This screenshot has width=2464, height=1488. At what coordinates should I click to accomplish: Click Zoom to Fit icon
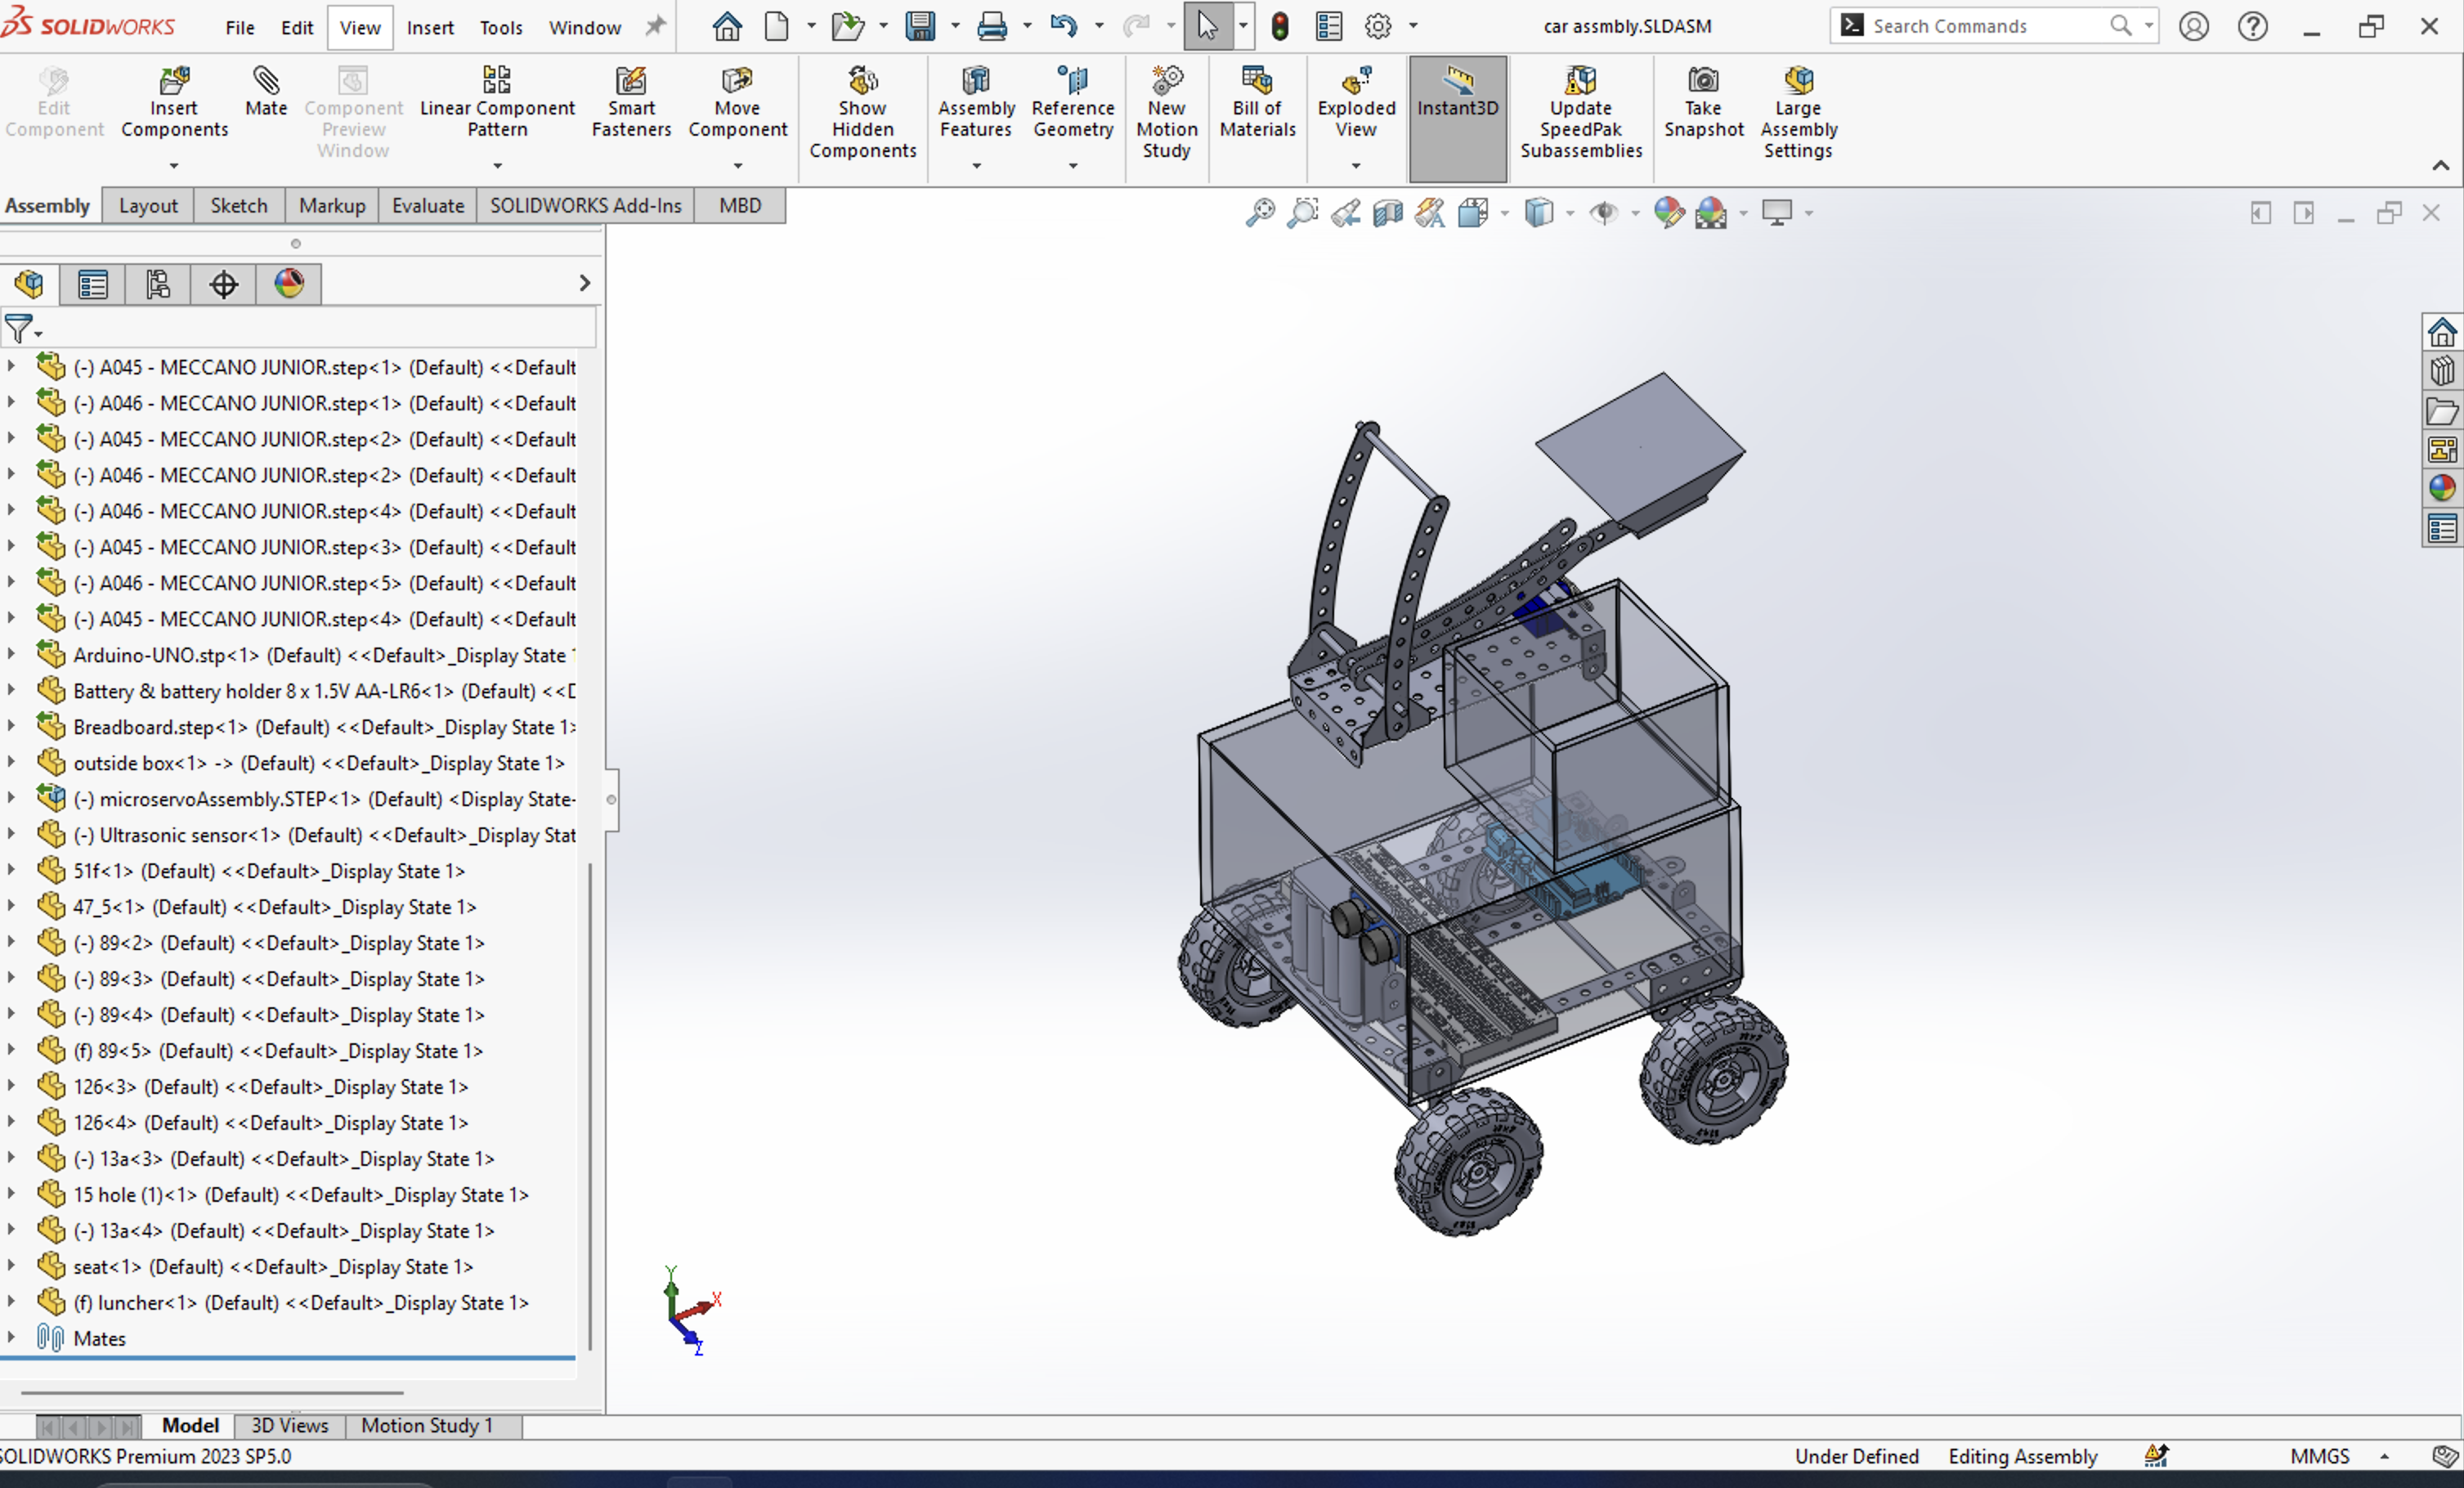1260,213
